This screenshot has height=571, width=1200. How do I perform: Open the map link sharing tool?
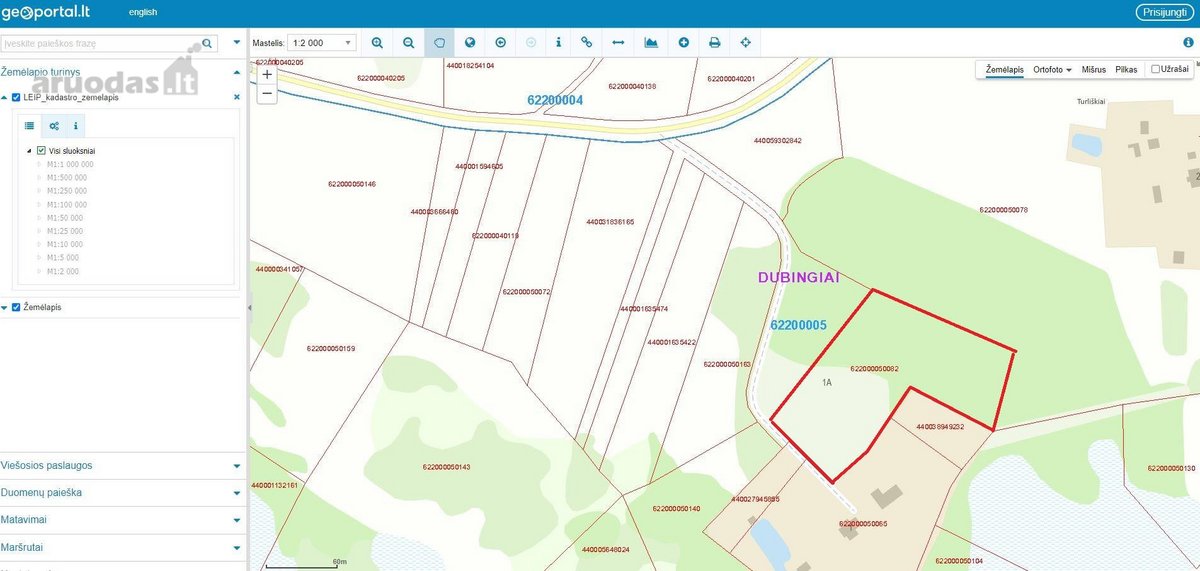click(x=587, y=43)
